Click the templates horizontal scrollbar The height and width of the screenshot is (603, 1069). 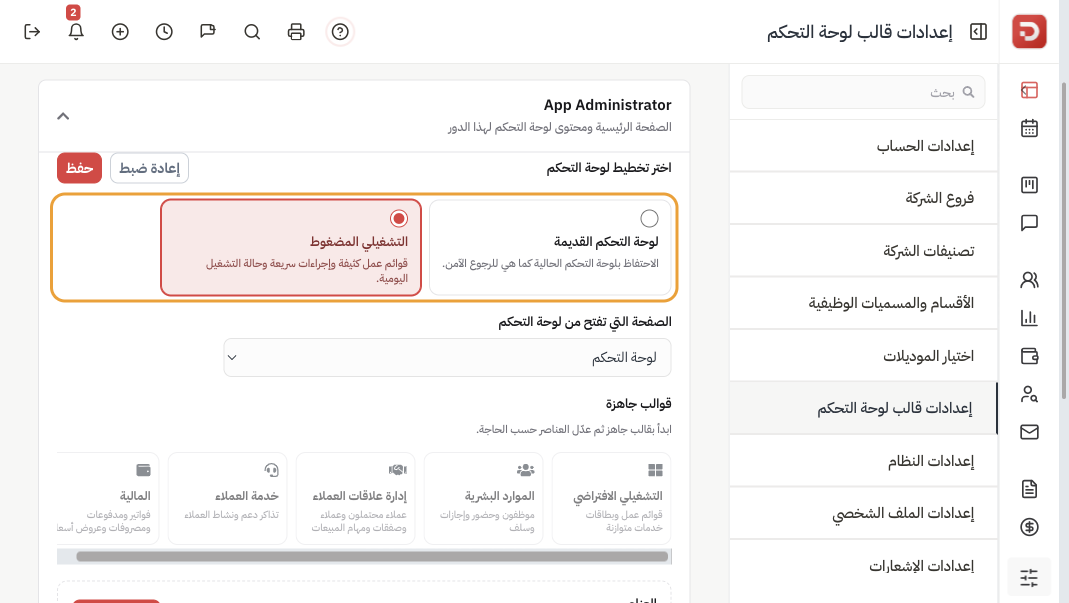[372, 557]
